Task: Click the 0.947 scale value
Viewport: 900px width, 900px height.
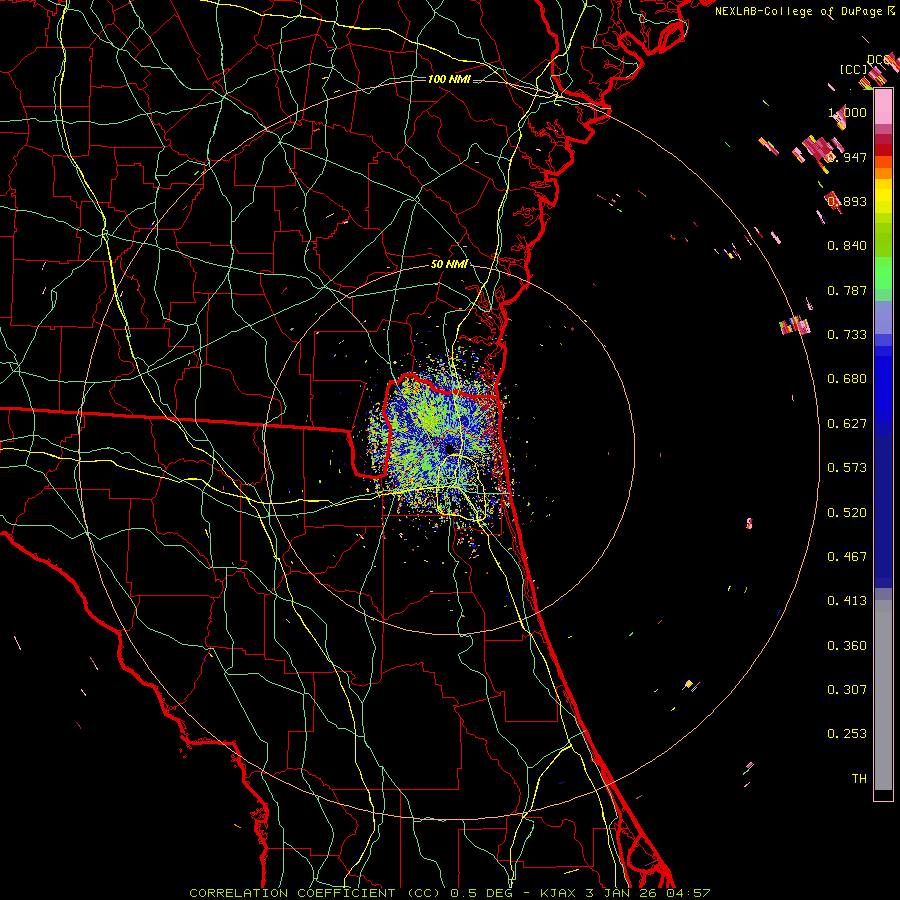Action: point(847,157)
